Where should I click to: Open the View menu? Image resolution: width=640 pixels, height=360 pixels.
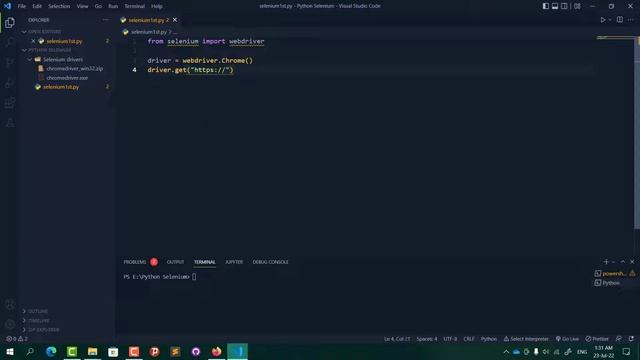tap(82, 6)
